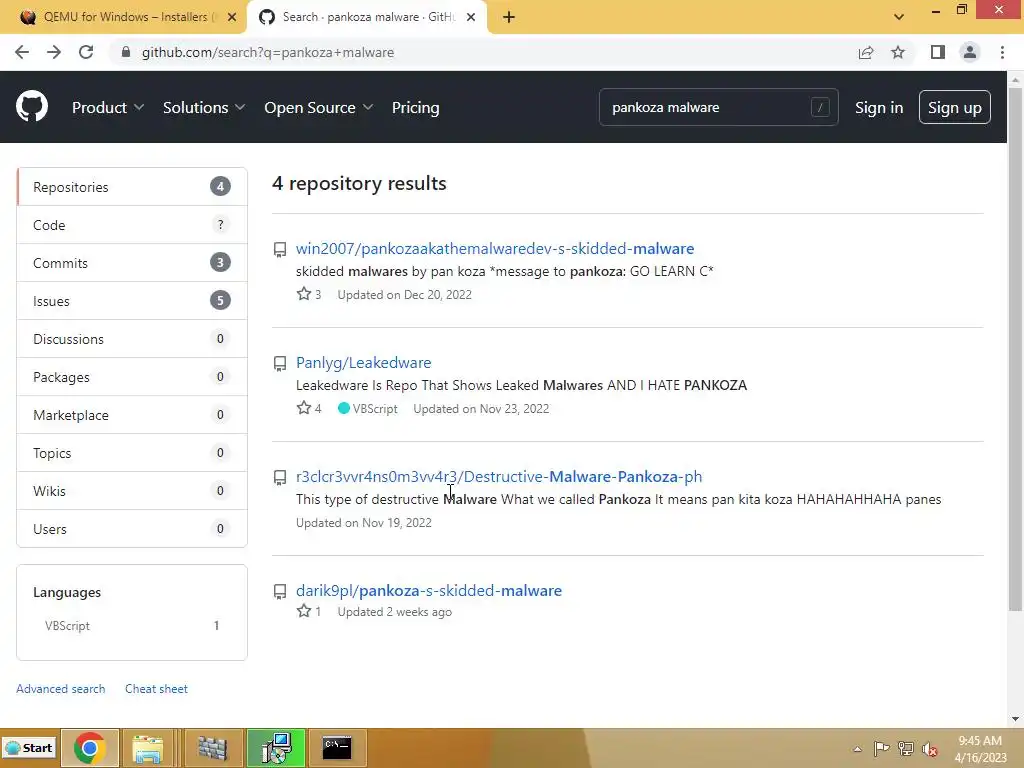
Task: Click repo icon beside r3clcr3vvr4ns0m3vv4r3 result
Action: coord(280,478)
